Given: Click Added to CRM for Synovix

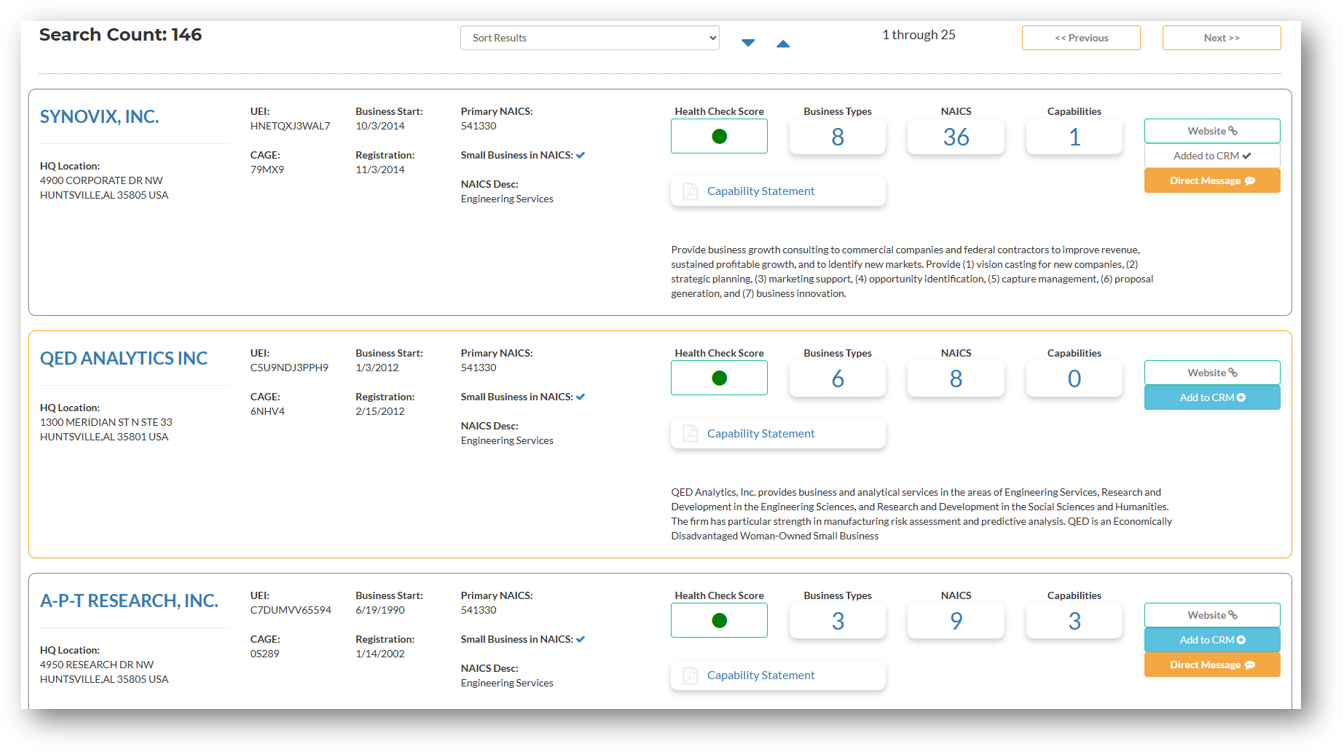Looking at the screenshot, I should tap(1212, 156).
